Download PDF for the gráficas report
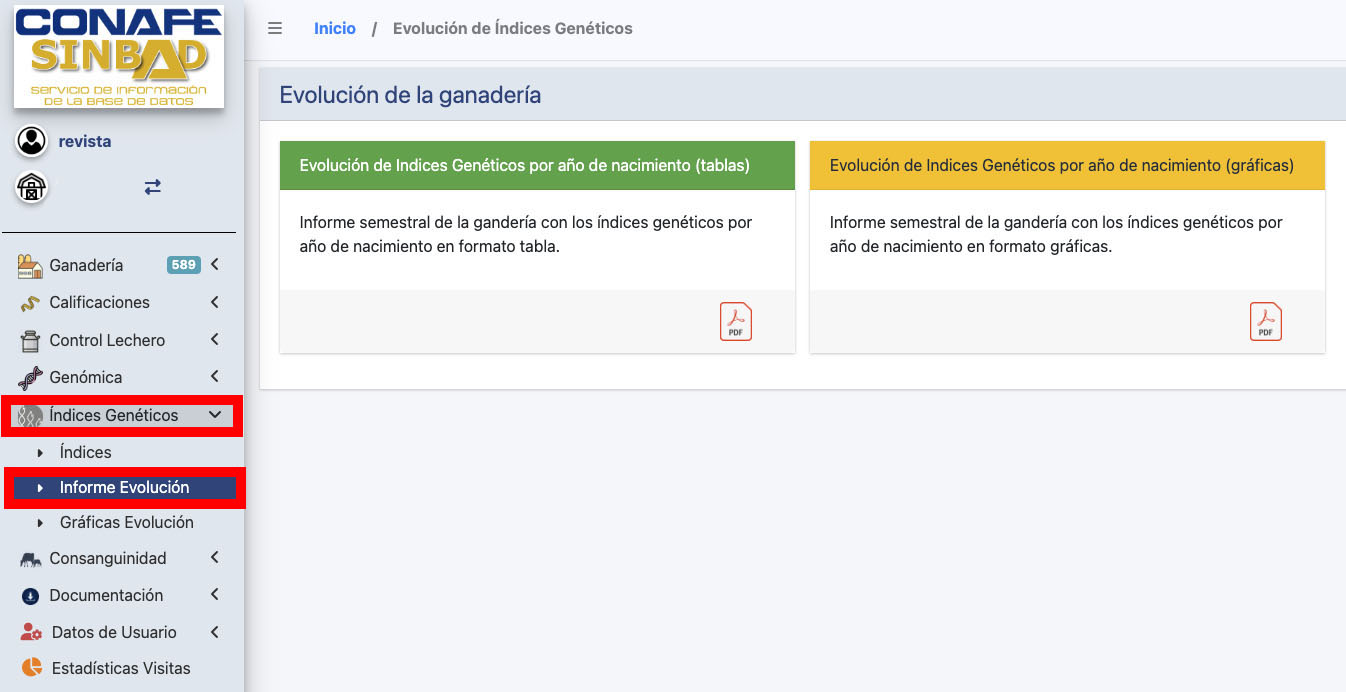 click(1265, 322)
